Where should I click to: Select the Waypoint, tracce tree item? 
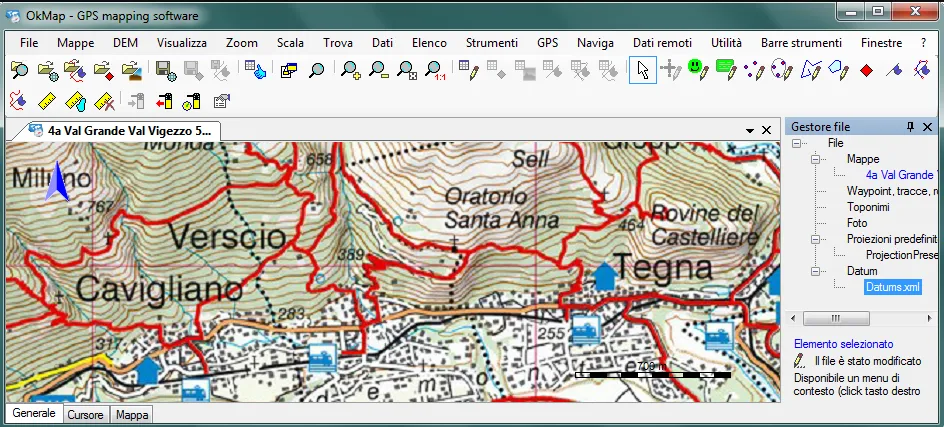tap(893, 191)
